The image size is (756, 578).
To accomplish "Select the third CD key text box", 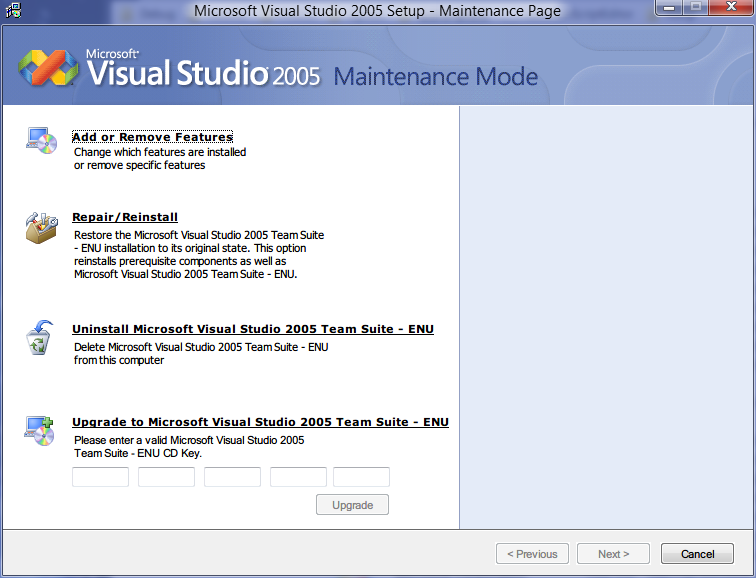I will coord(232,477).
